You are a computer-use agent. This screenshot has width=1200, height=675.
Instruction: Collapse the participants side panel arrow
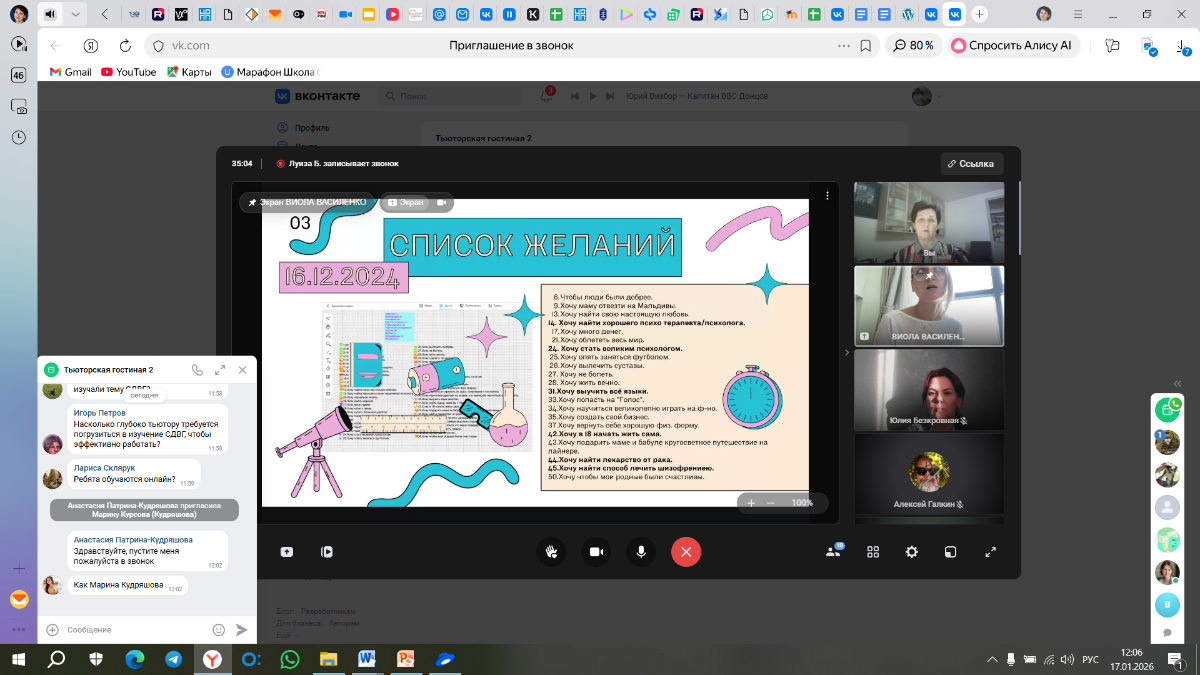(847, 352)
